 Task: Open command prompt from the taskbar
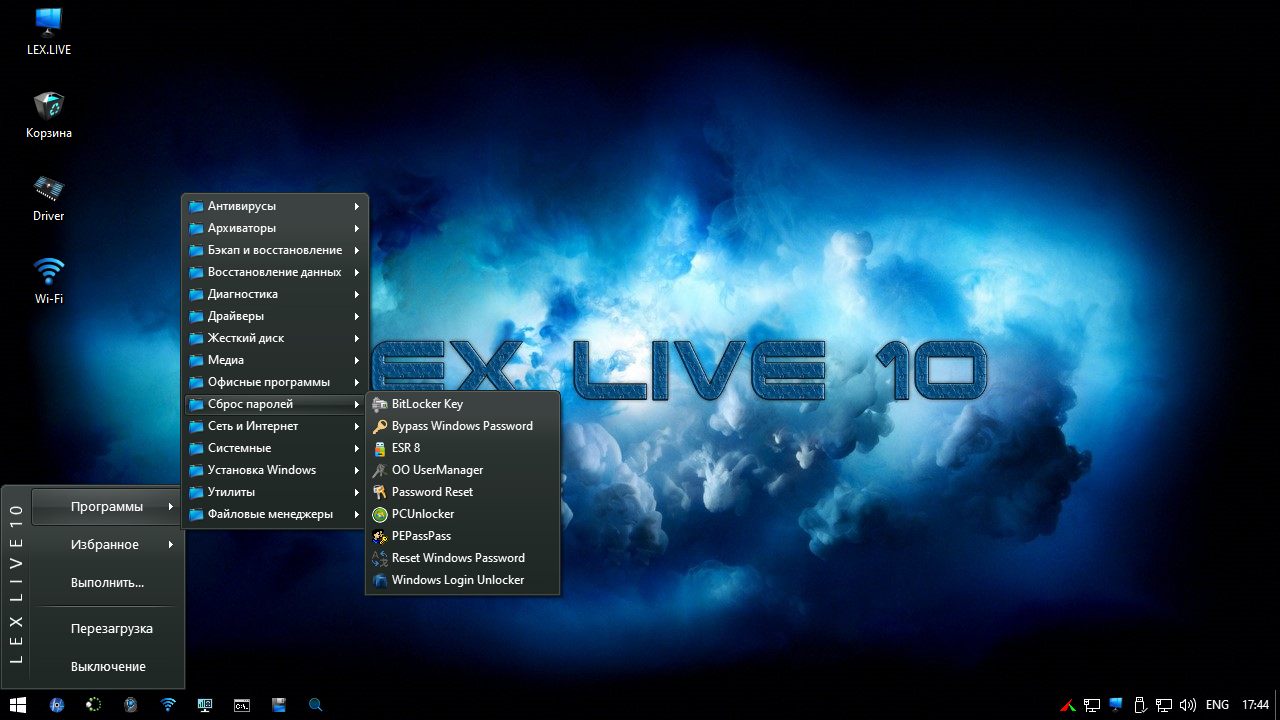(x=241, y=705)
